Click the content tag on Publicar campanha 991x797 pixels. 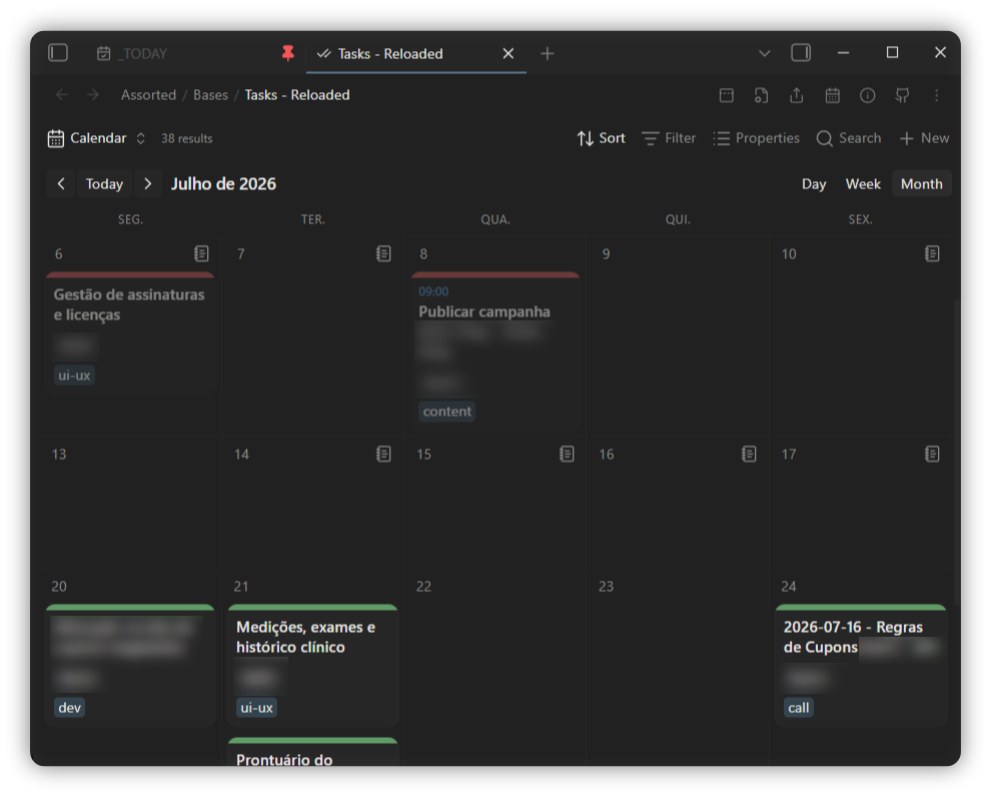pyautogui.click(x=447, y=411)
